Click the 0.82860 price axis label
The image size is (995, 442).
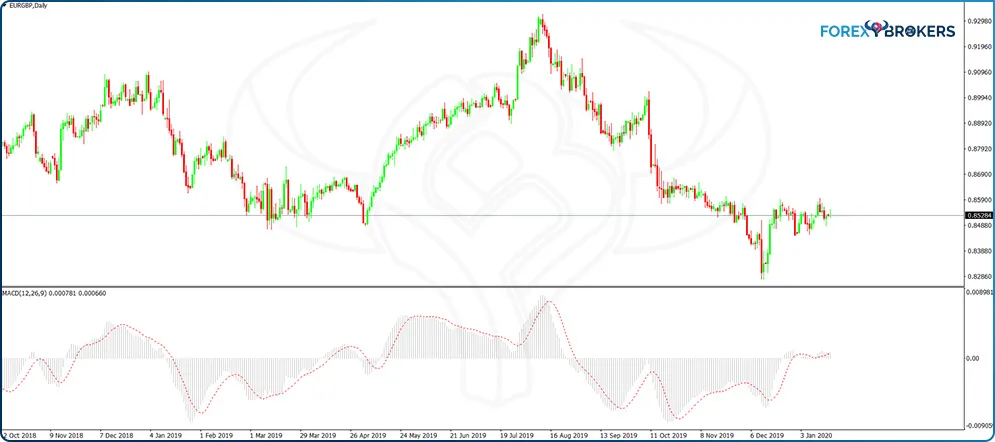(x=979, y=276)
